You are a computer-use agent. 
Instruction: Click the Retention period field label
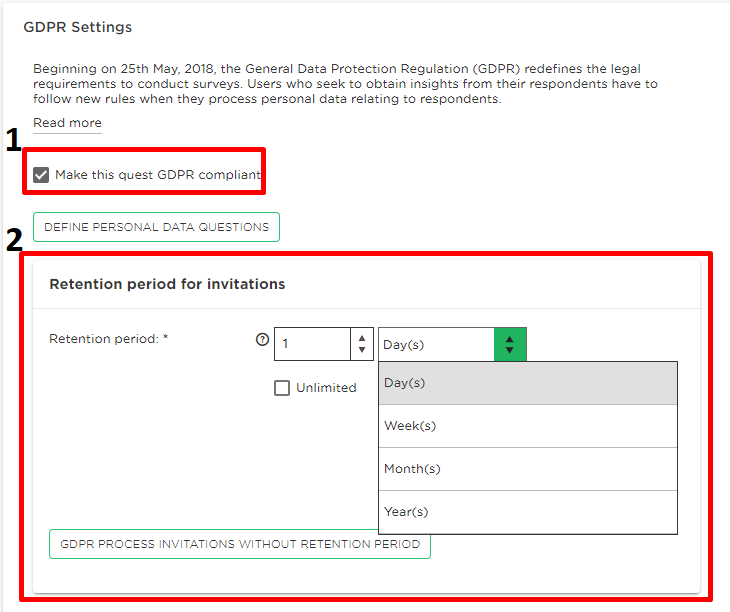108,339
